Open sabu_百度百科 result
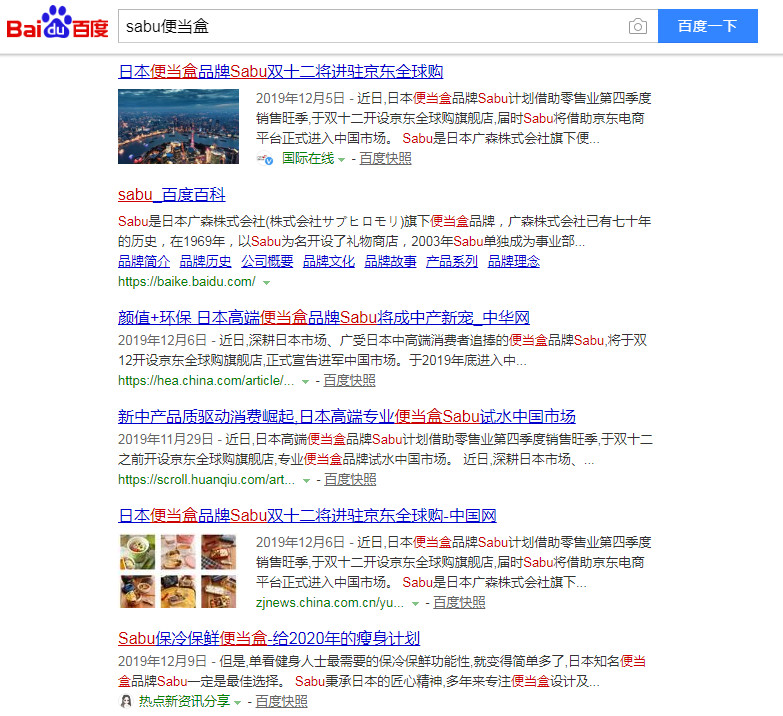The height and width of the screenshot is (716, 783). [x=172, y=194]
